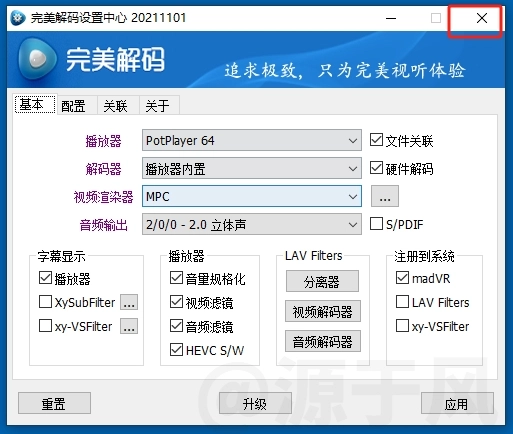Click the 应用 button
The image size is (513, 434).
[457, 403]
